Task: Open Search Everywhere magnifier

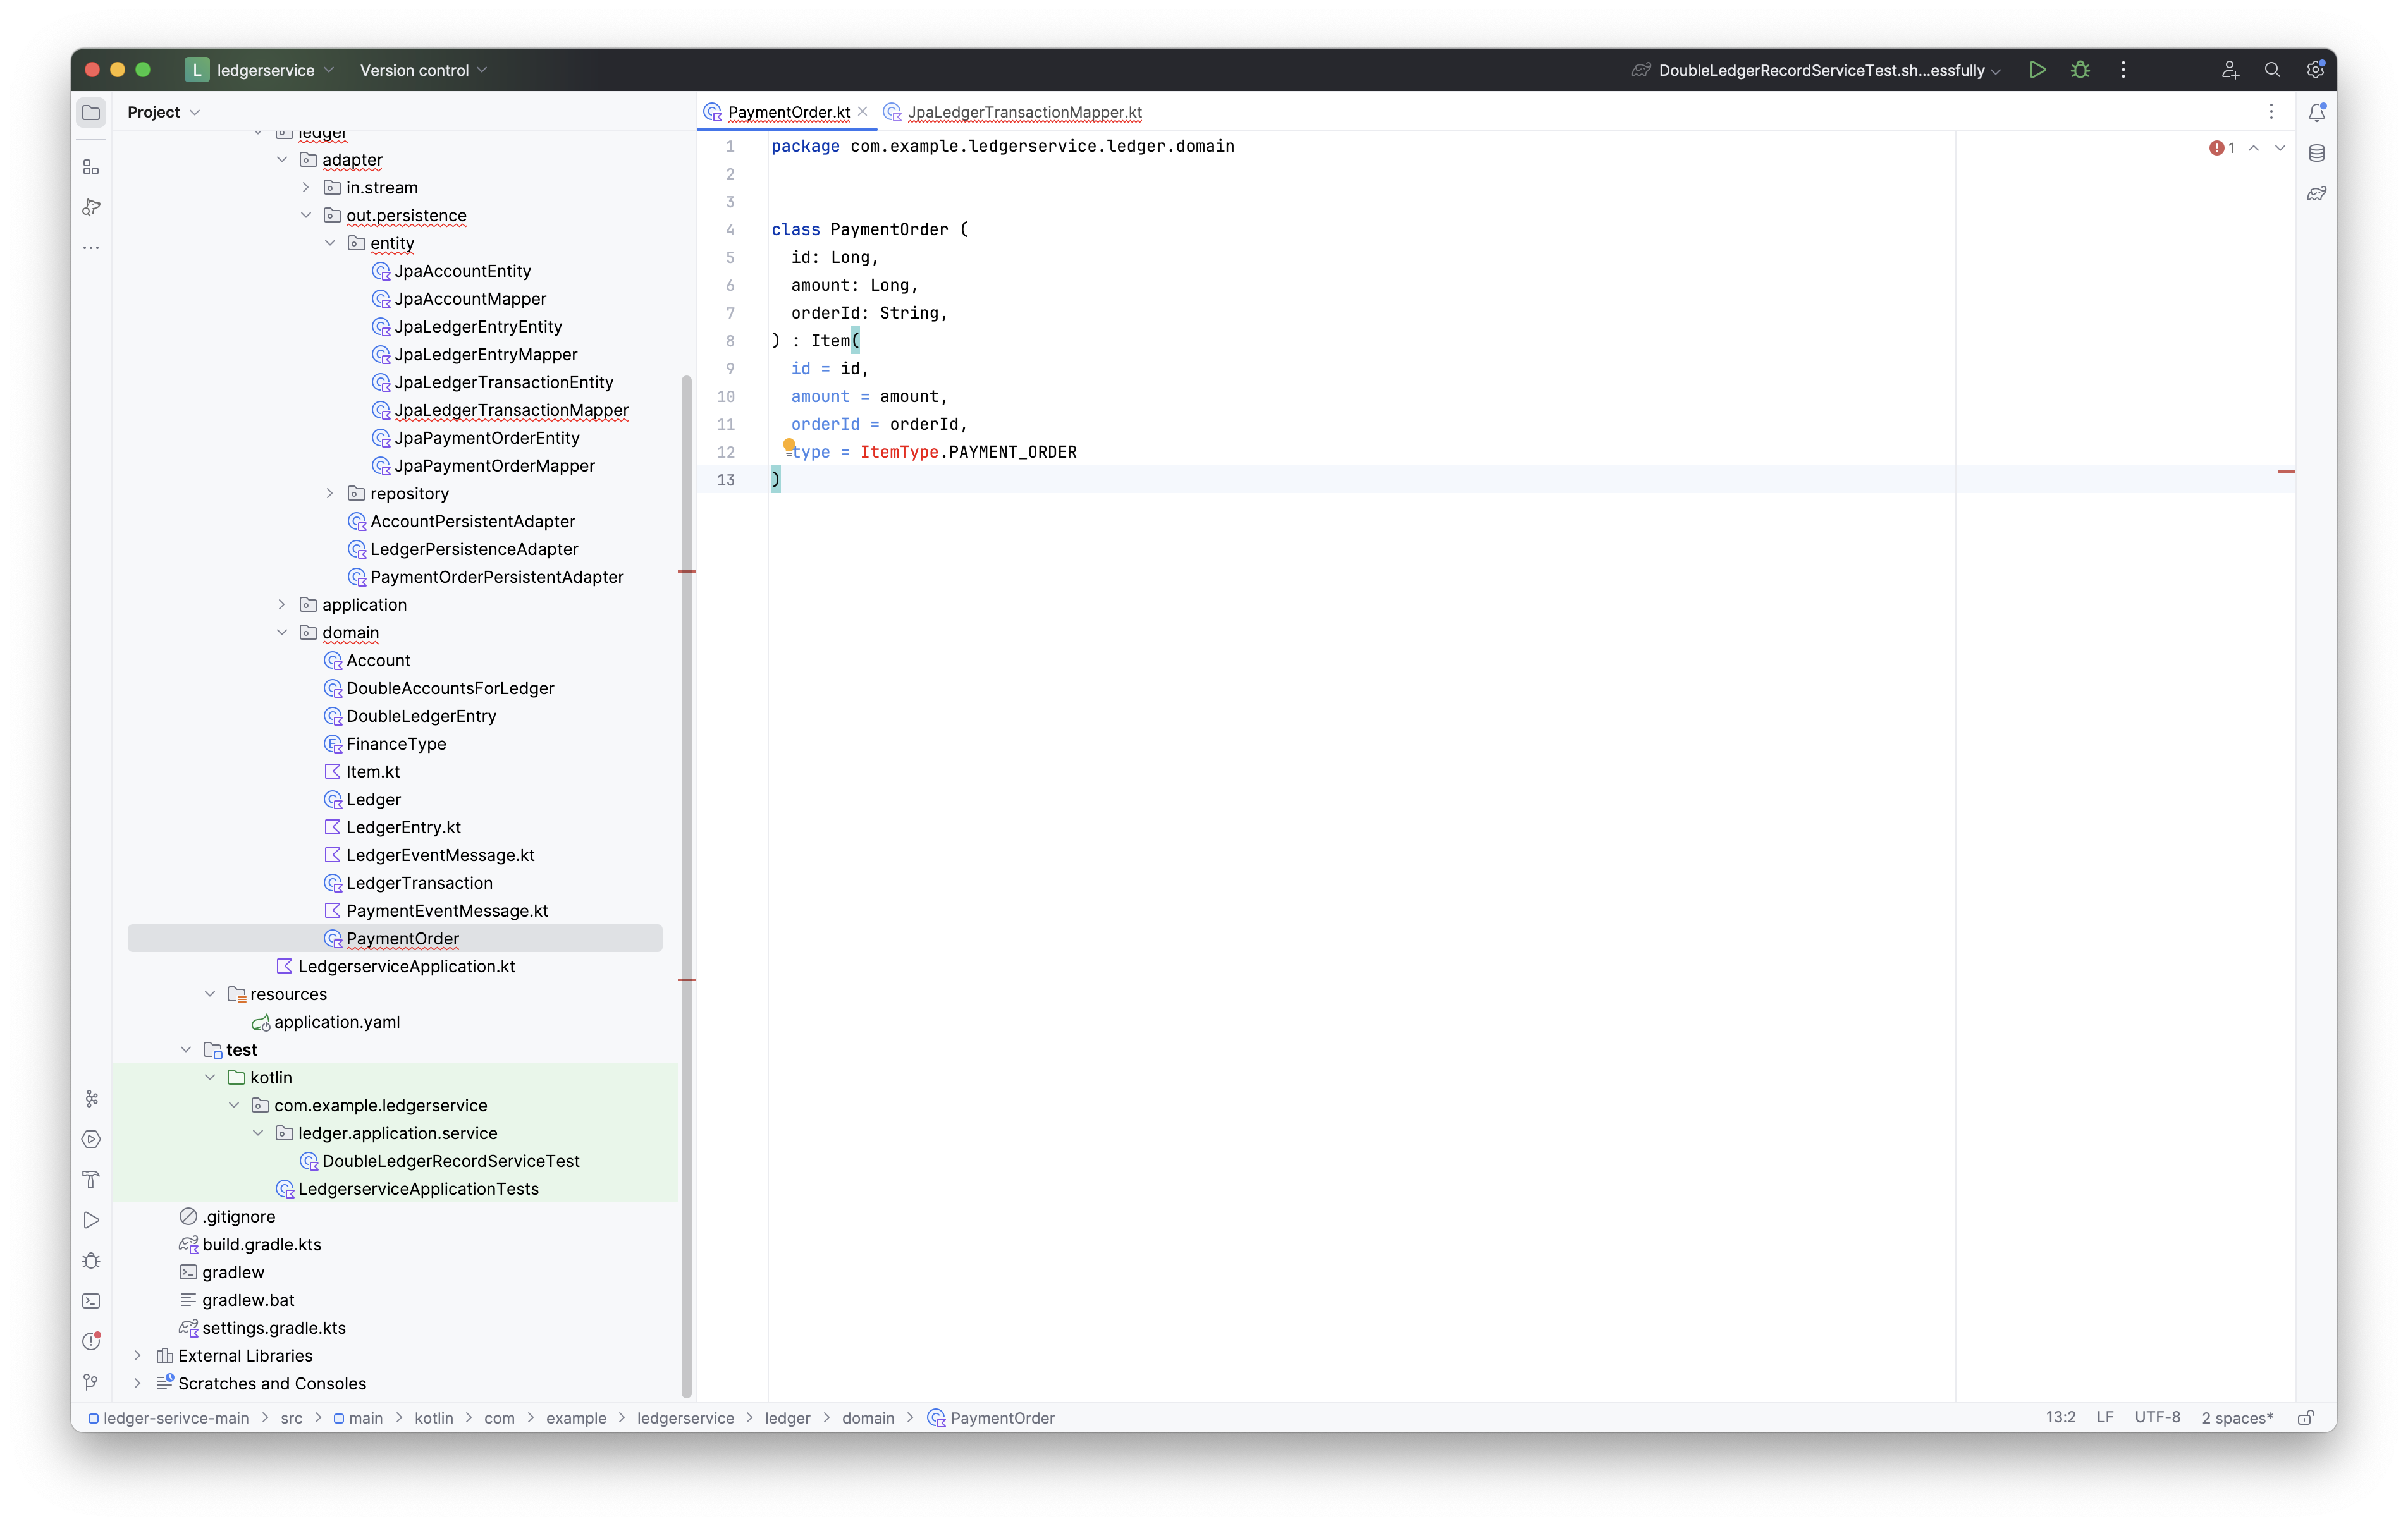Action: (x=2273, y=70)
